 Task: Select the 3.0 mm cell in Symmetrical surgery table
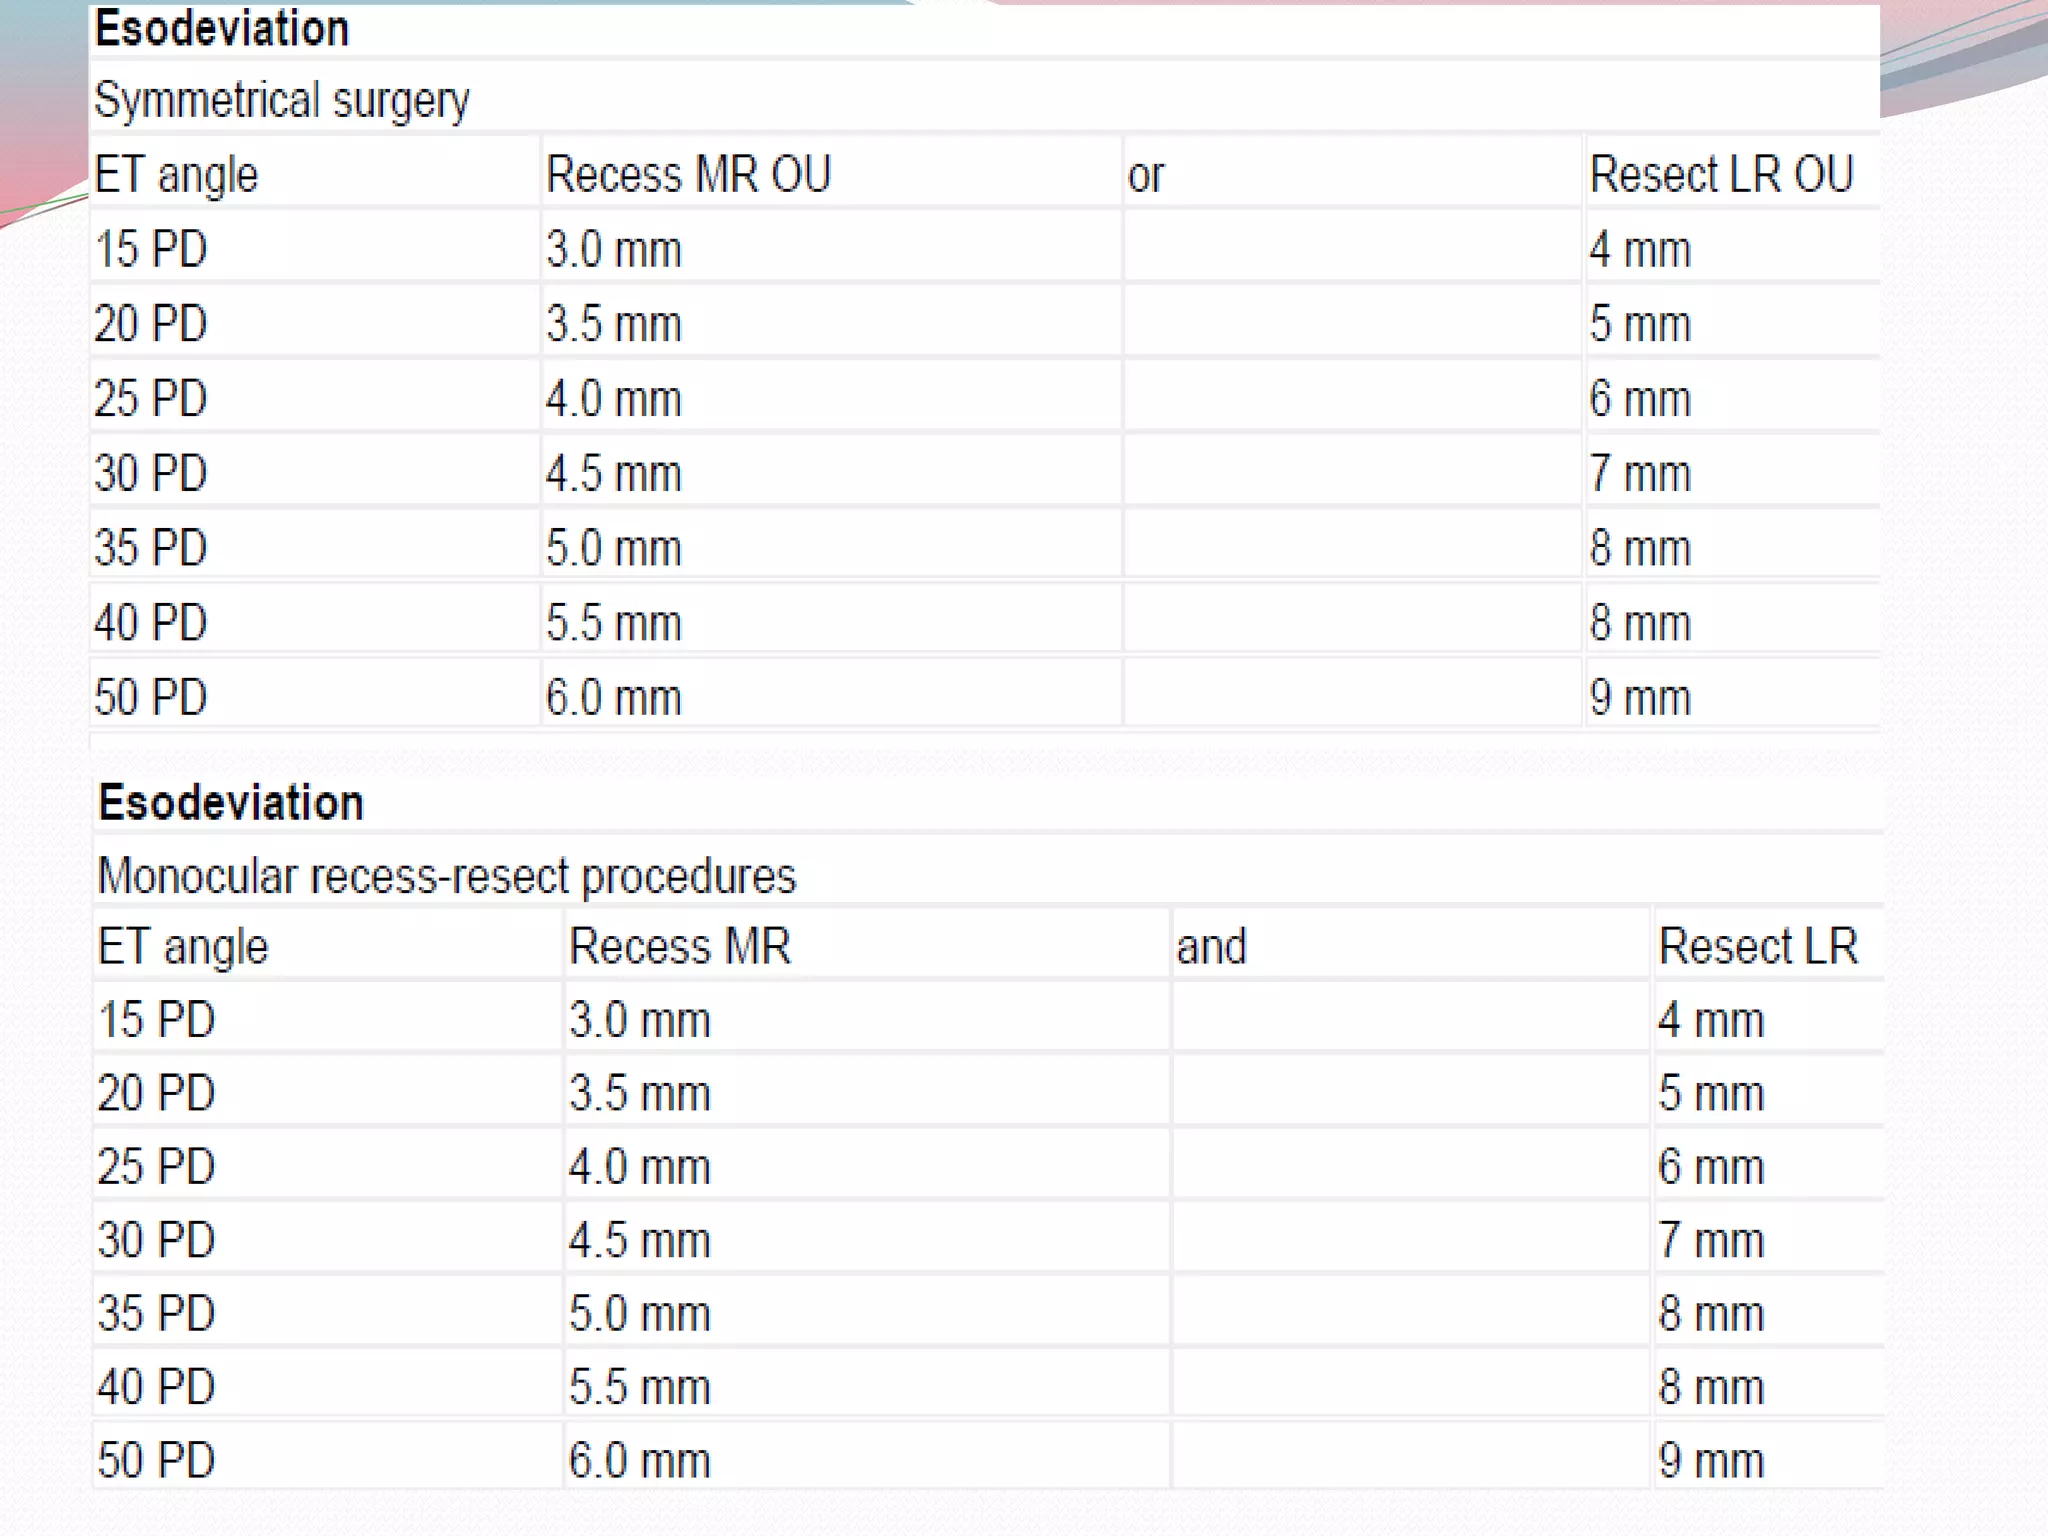coord(613,249)
